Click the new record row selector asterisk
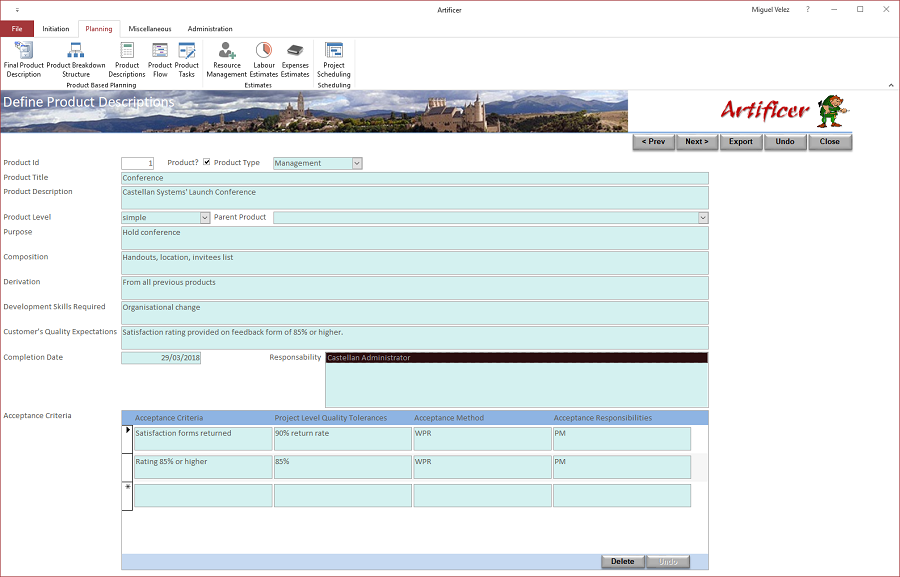The image size is (900, 577). pyautogui.click(x=127, y=495)
